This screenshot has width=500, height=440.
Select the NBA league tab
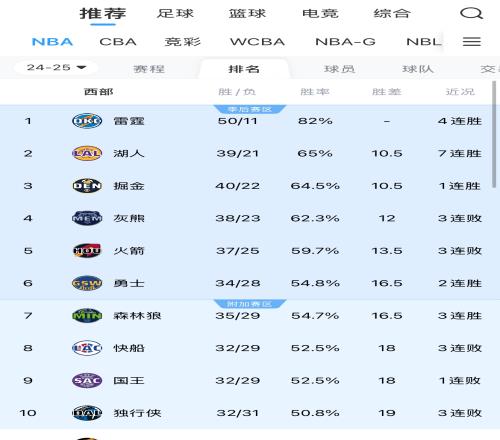[52, 42]
